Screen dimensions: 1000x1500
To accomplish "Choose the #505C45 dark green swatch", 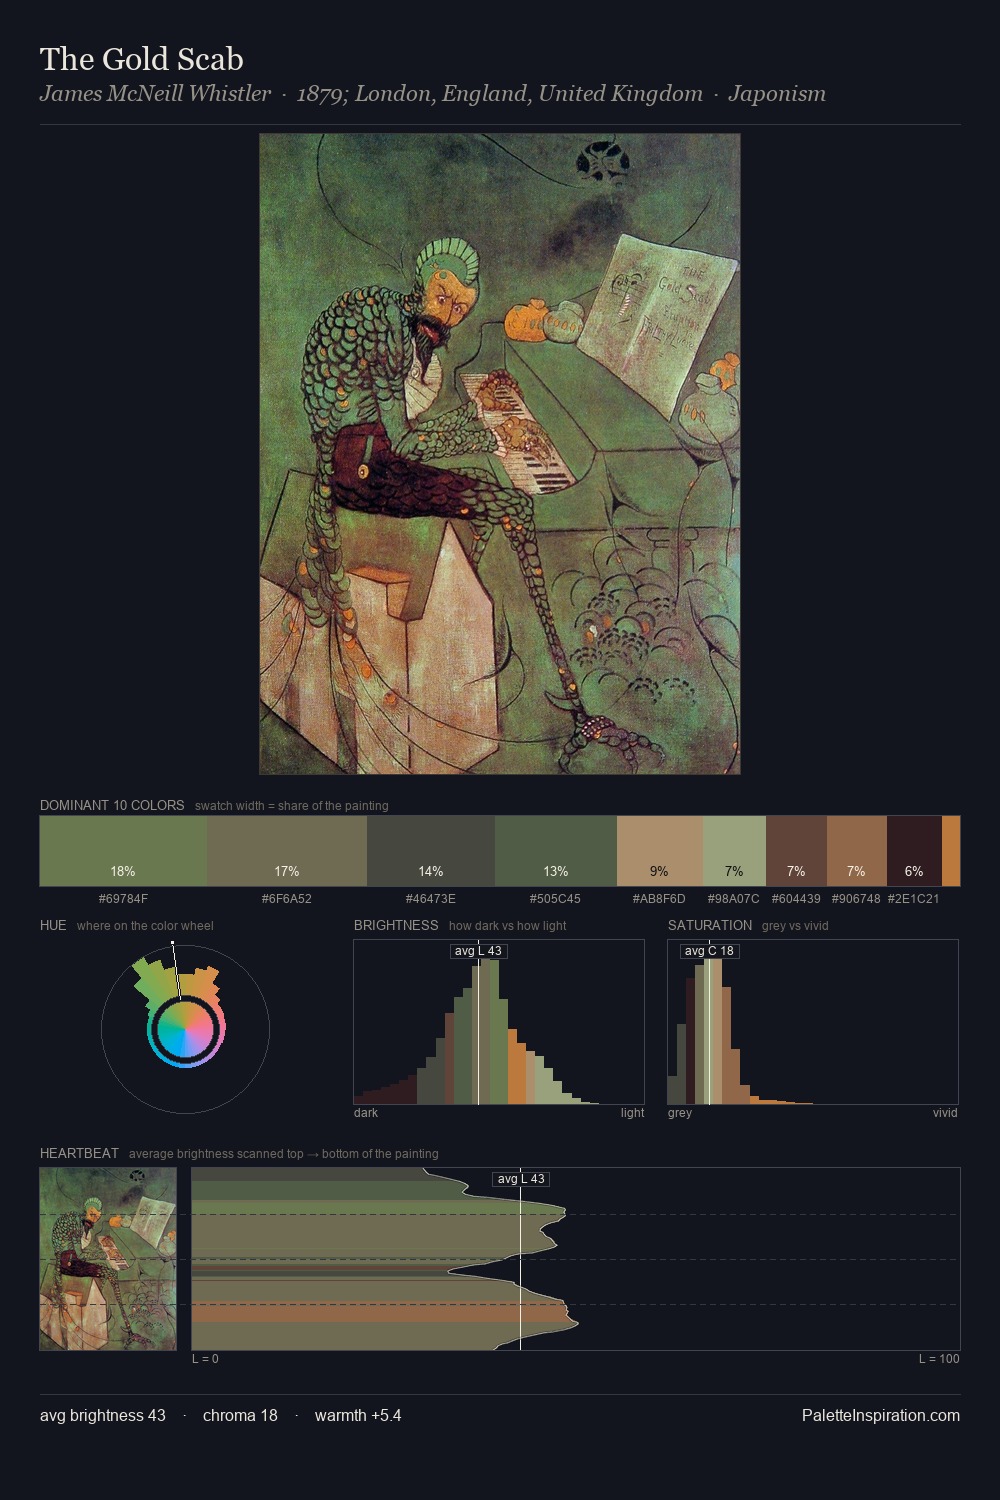I will (x=556, y=851).
